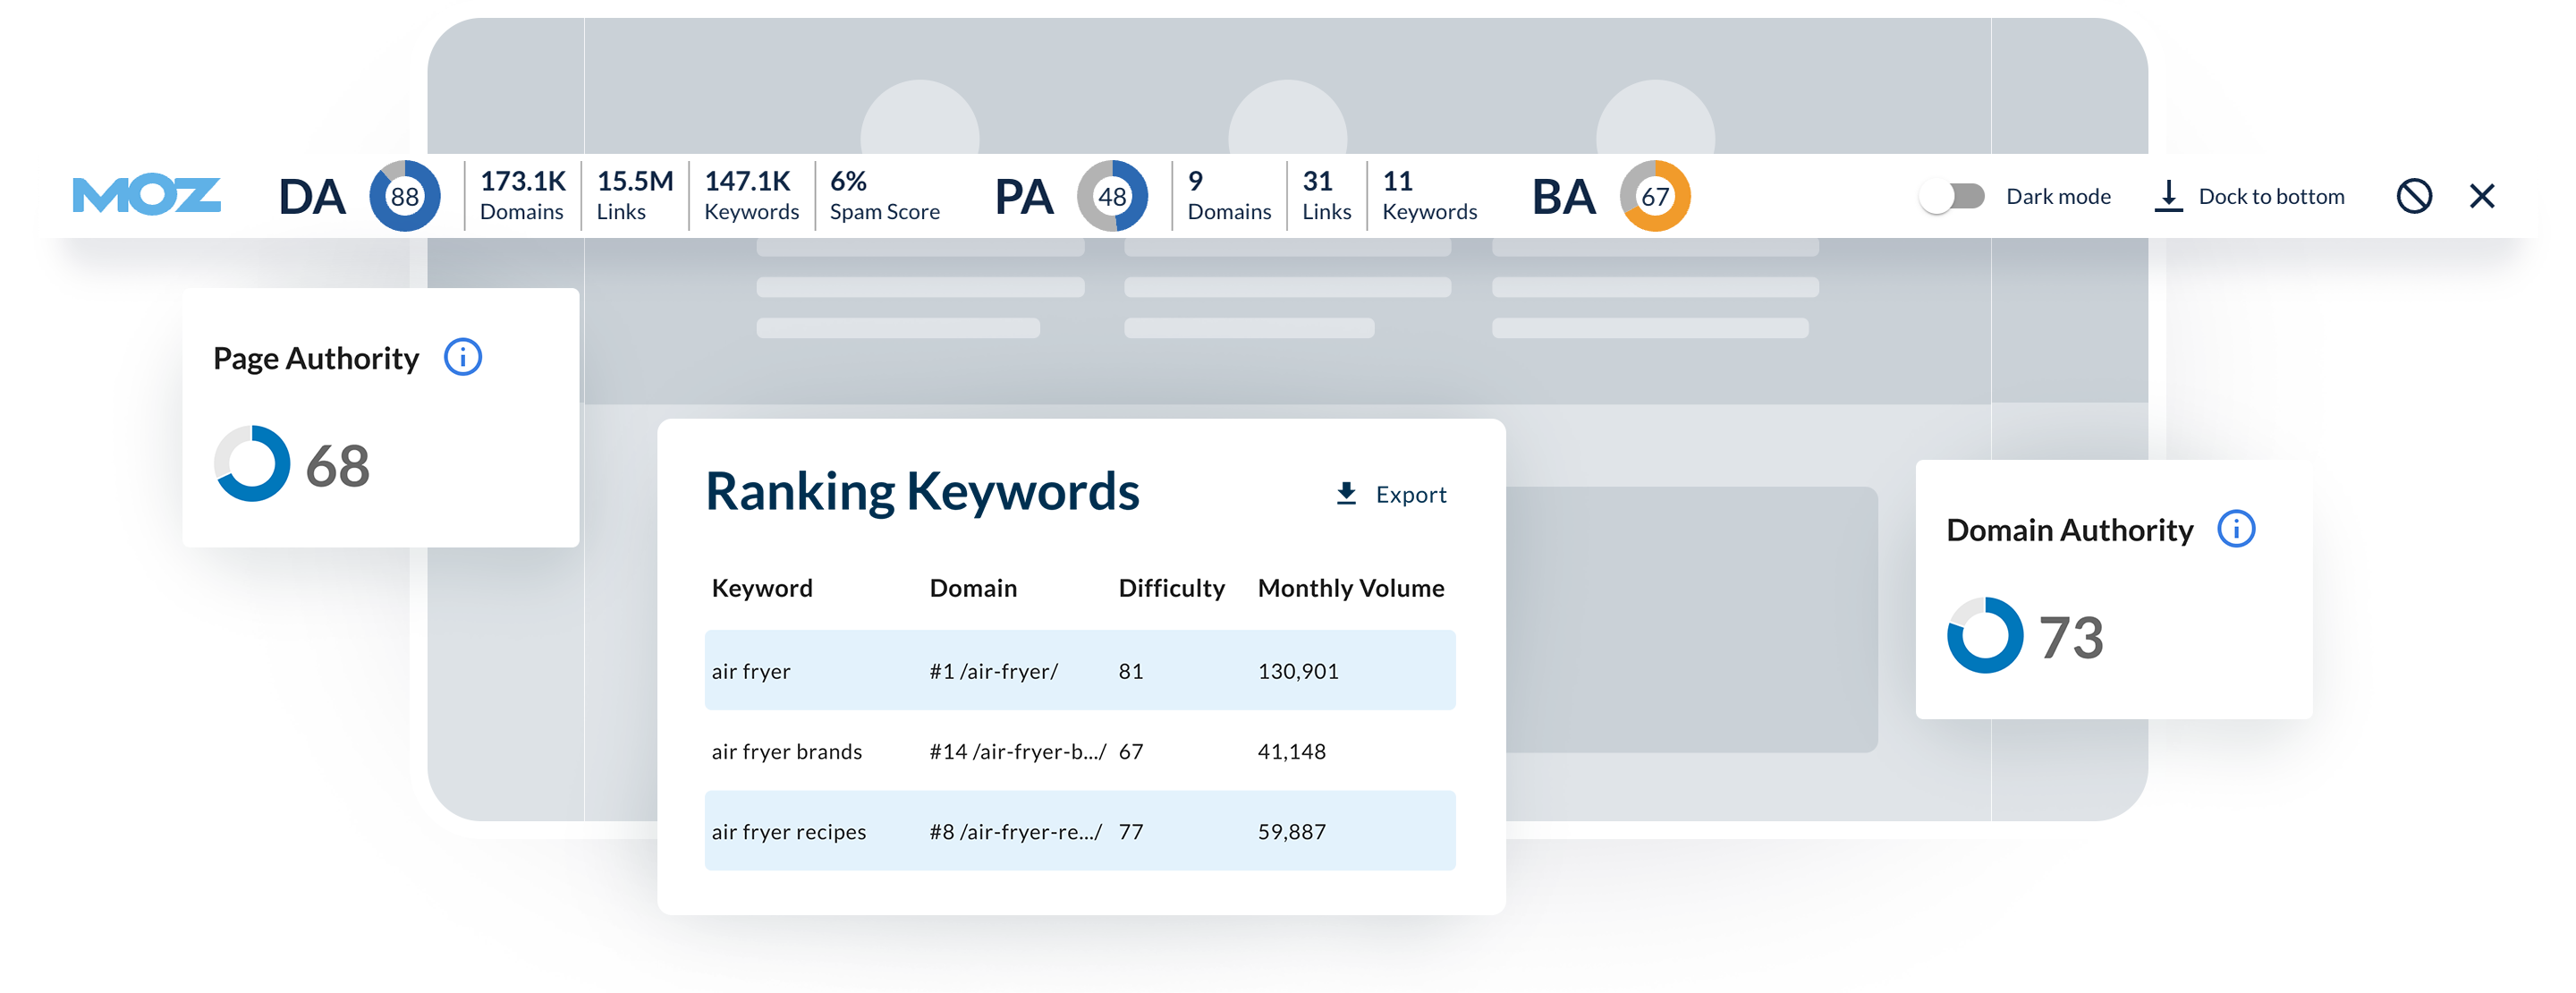Click the Moz logo in the toolbar
This screenshot has width=2576, height=993.
pyautogui.click(x=147, y=196)
